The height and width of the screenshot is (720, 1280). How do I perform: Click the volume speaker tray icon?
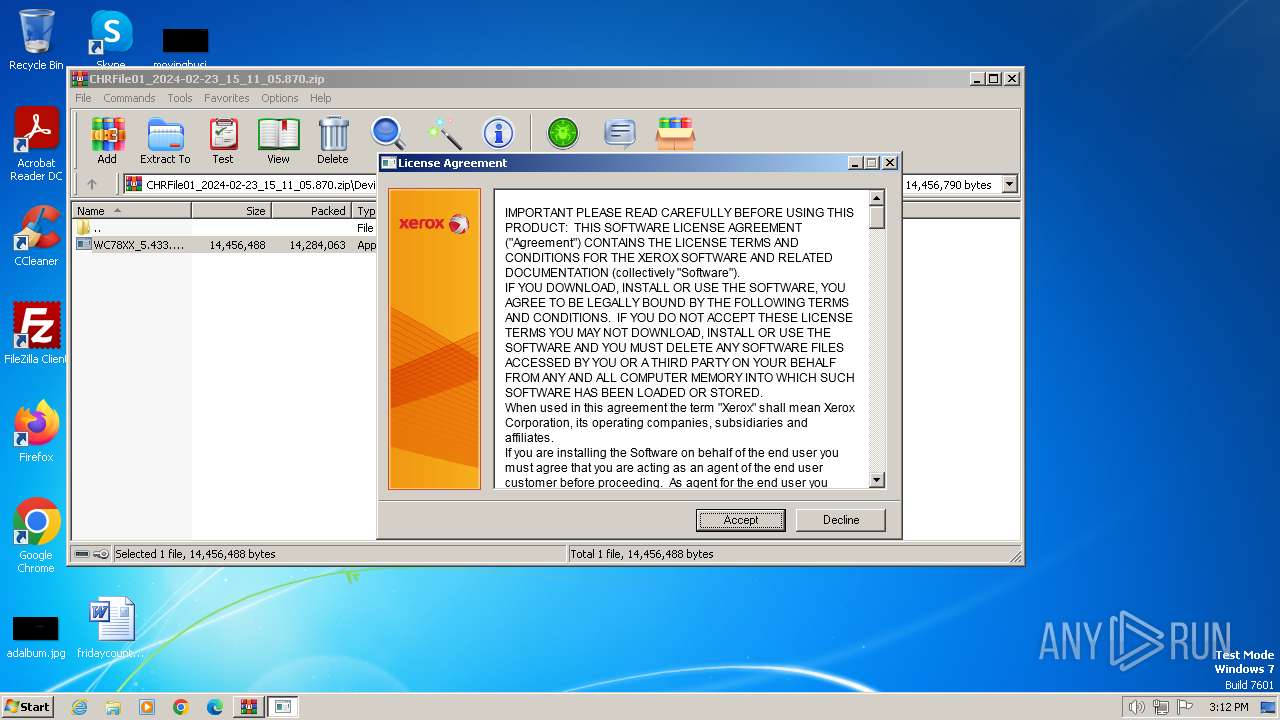(x=1136, y=707)
